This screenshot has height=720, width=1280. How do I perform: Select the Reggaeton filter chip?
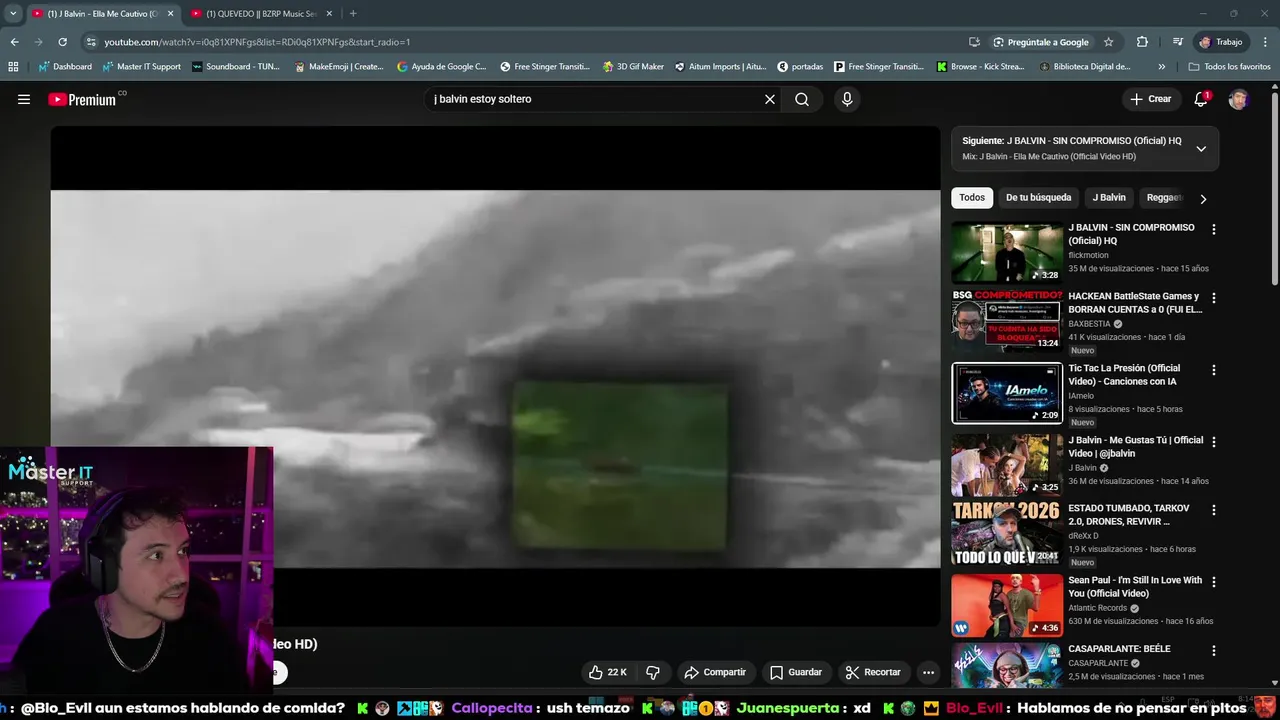tap(1164, 198)
